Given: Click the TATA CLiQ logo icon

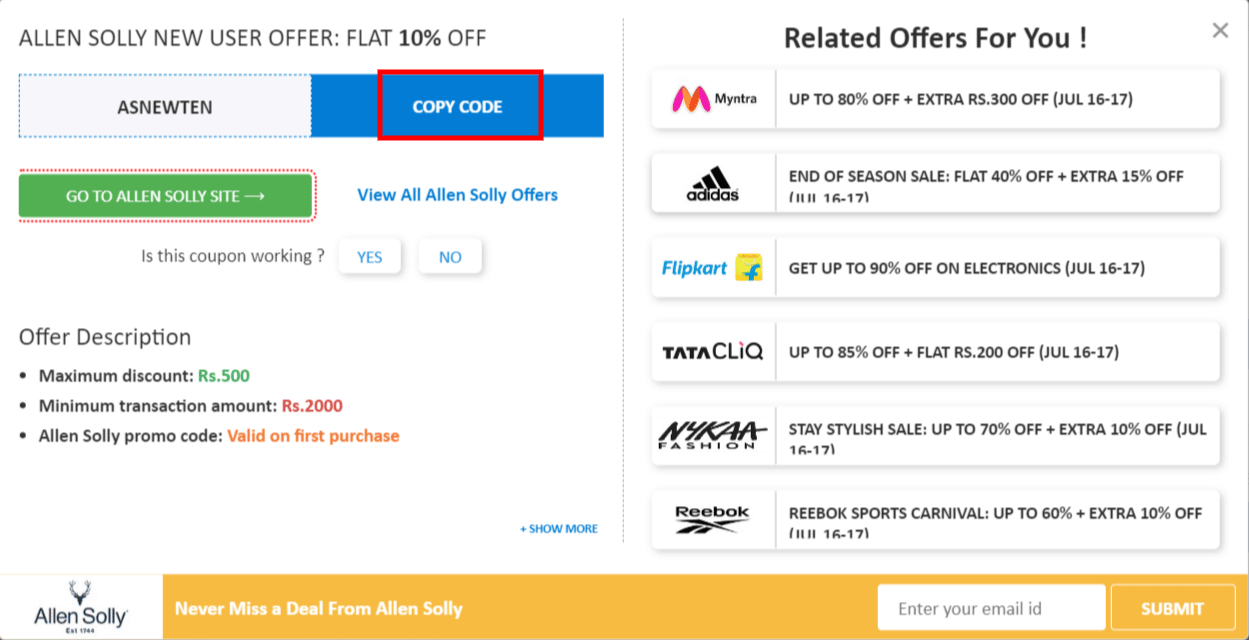Looking at the screenshot, I should coord(712,352).
